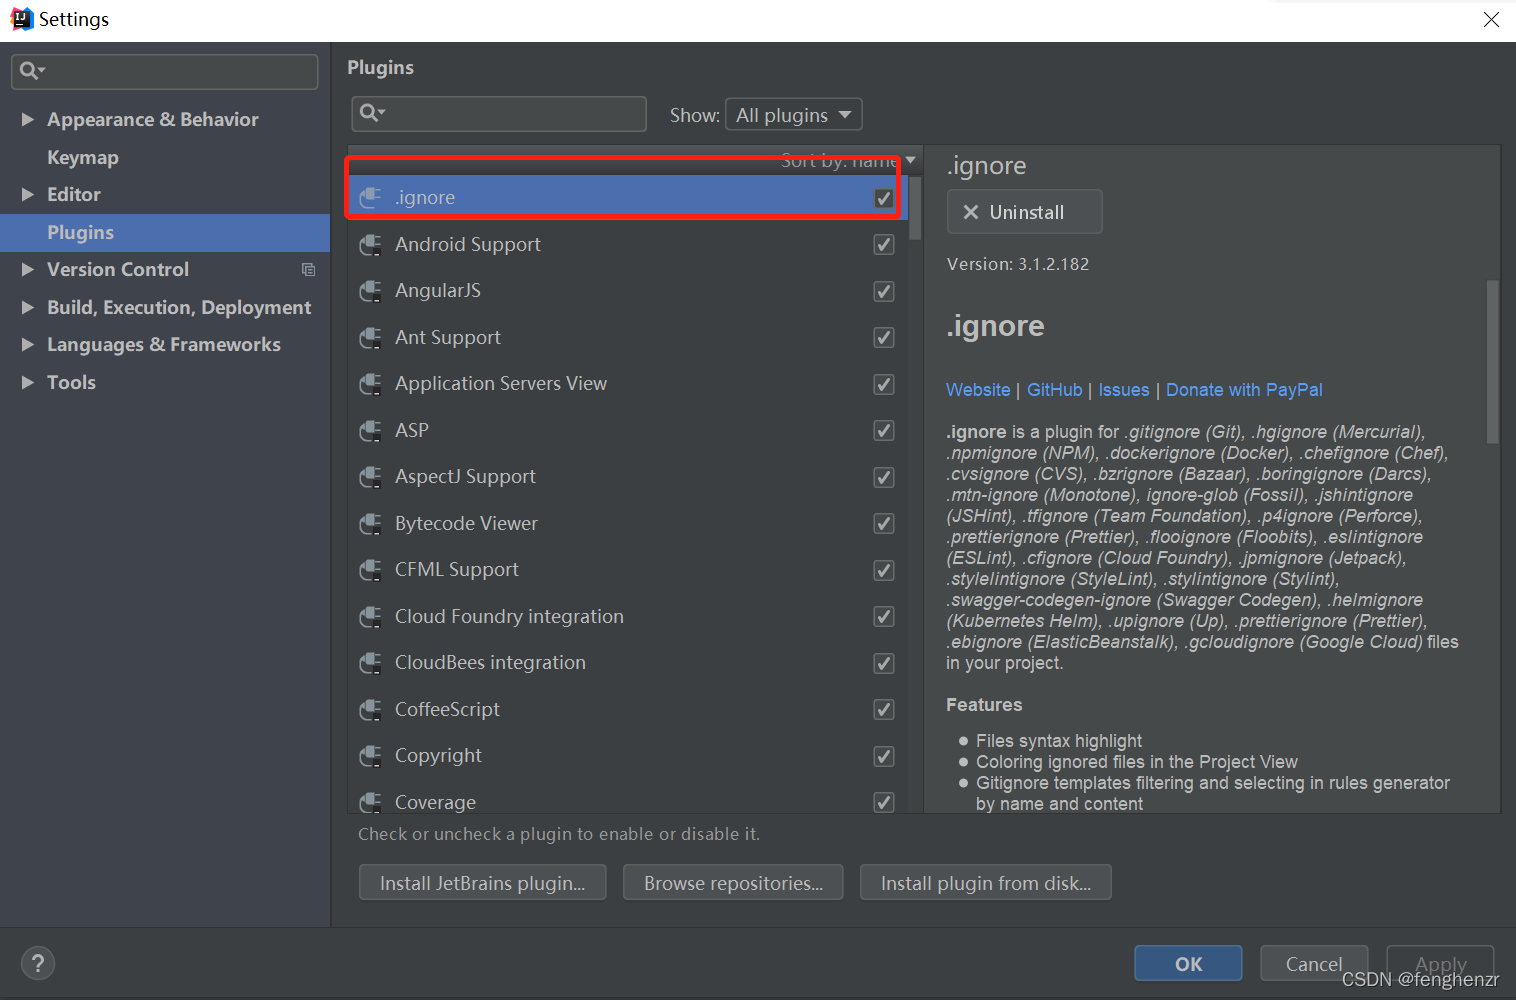Click Install JetBrains plugin button
The height and width of the screenshot is (1000, 1516).
[483, 883]
